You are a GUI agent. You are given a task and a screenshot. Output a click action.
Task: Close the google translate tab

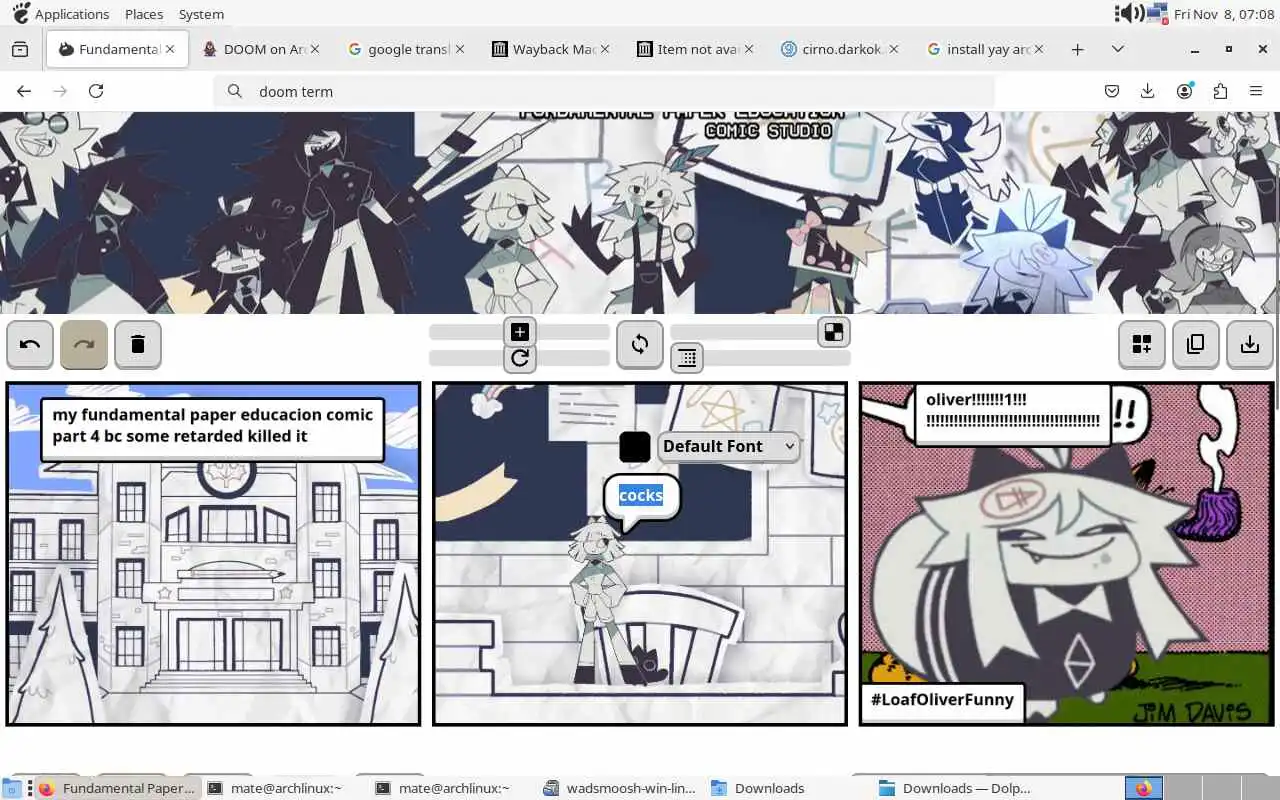(460, 49)
